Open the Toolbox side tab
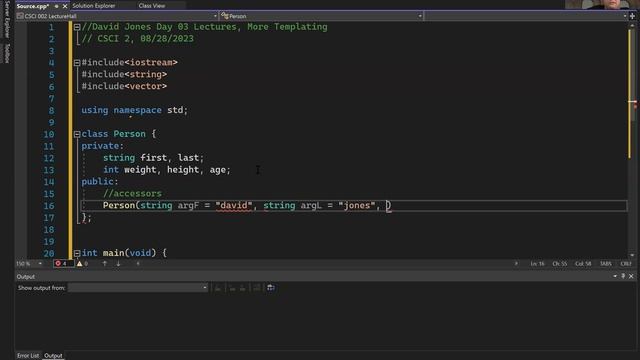 [7, 53]
